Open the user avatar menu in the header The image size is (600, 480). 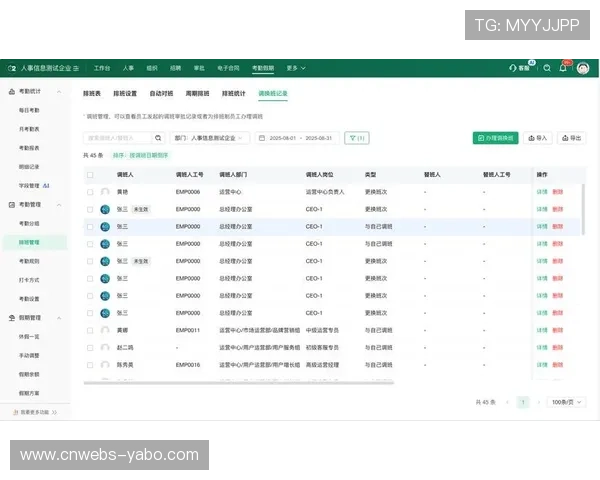pos(583,68)
